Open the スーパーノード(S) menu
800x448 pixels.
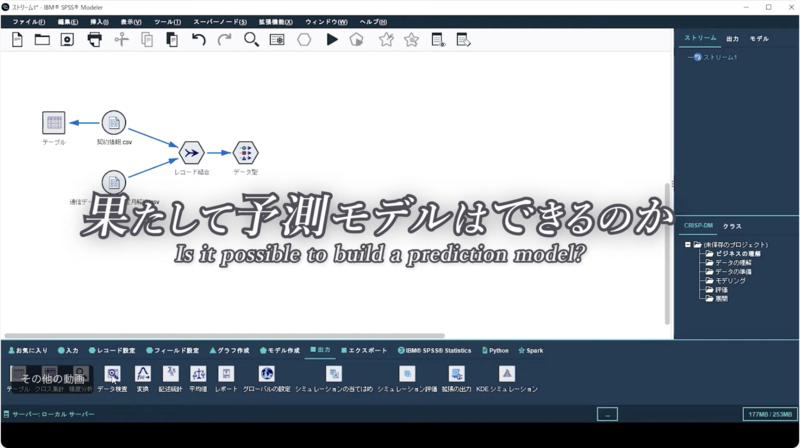pos(220,22)
